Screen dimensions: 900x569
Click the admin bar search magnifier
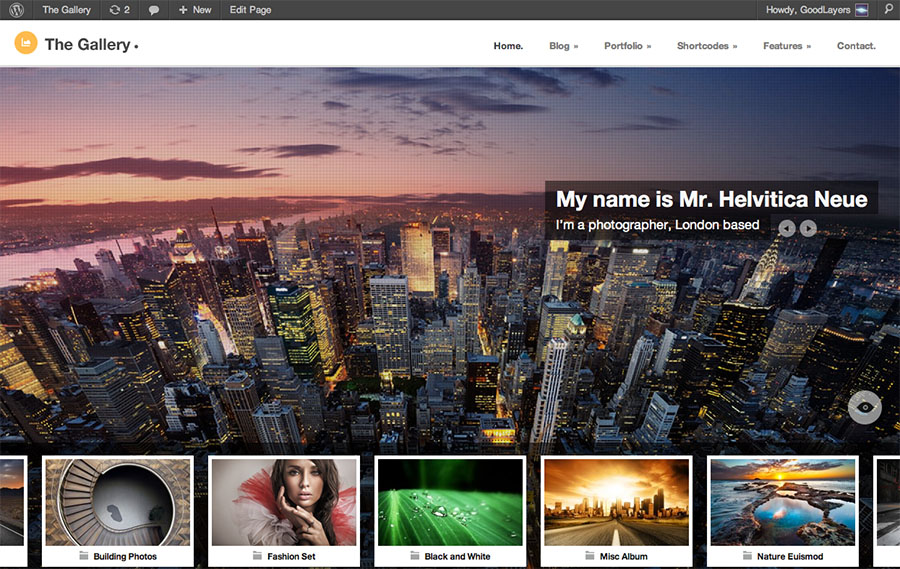889,10
